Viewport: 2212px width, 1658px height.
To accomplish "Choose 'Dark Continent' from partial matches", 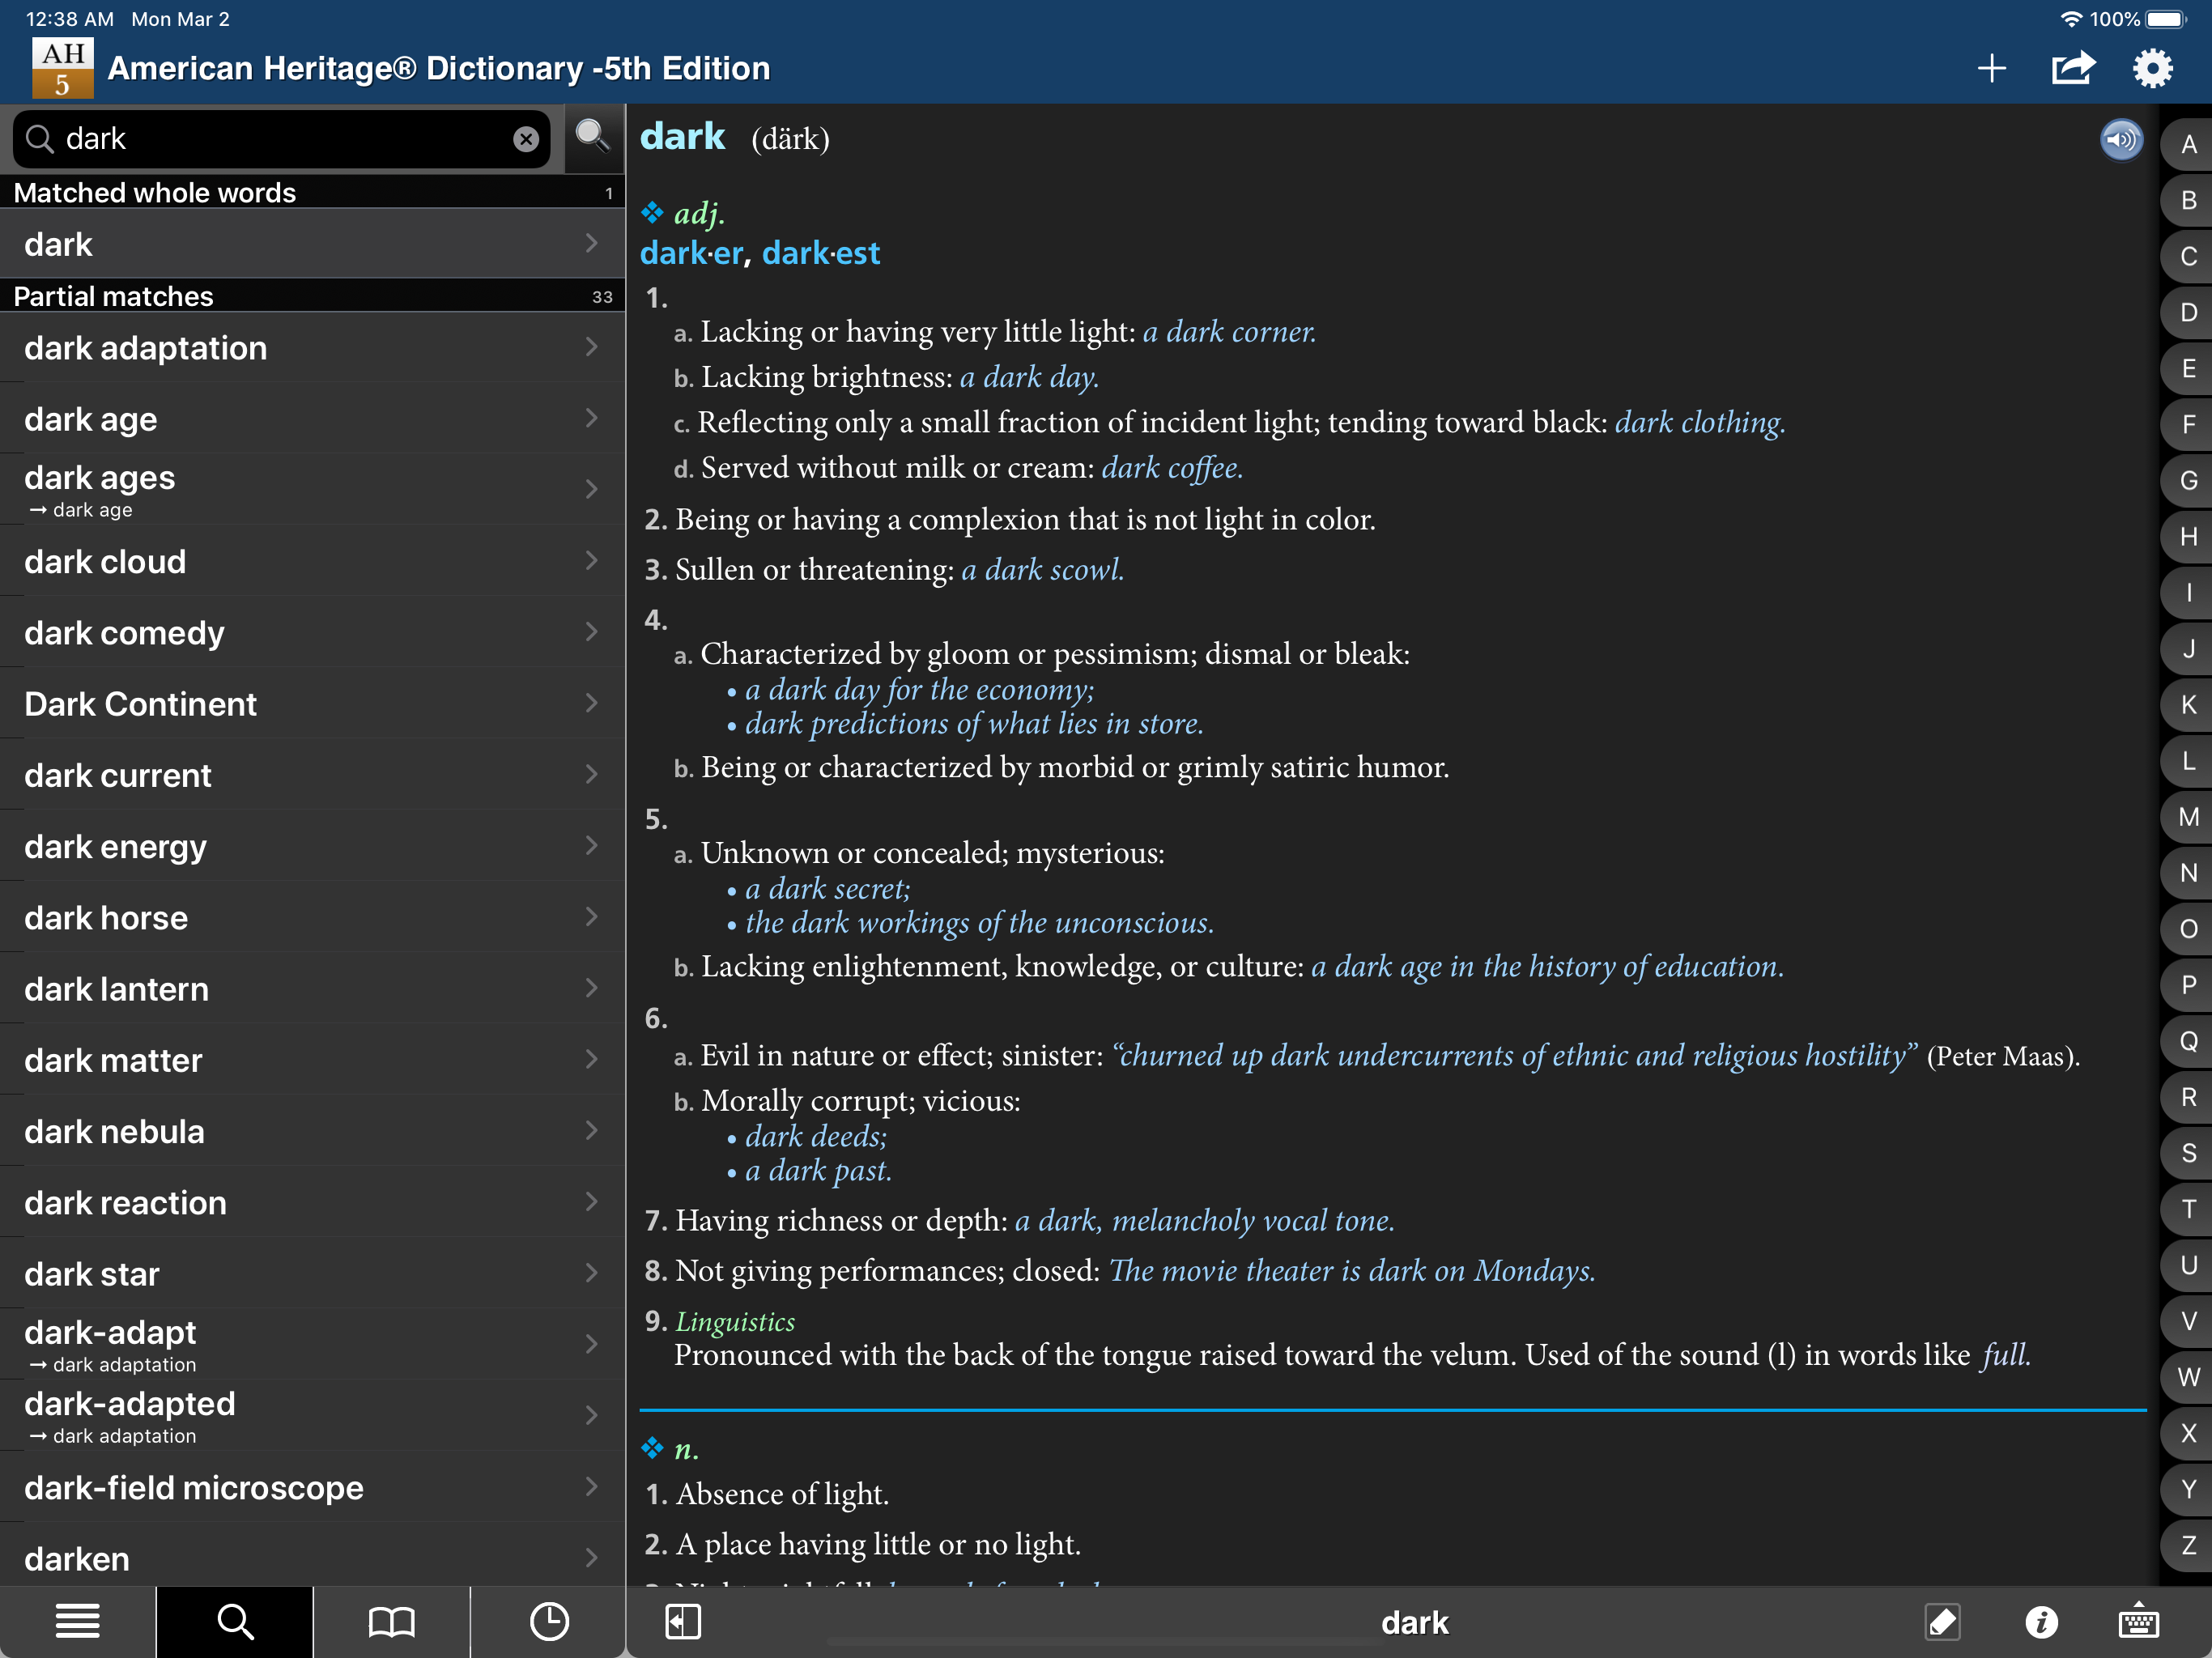I will click(x=312, y=704).
